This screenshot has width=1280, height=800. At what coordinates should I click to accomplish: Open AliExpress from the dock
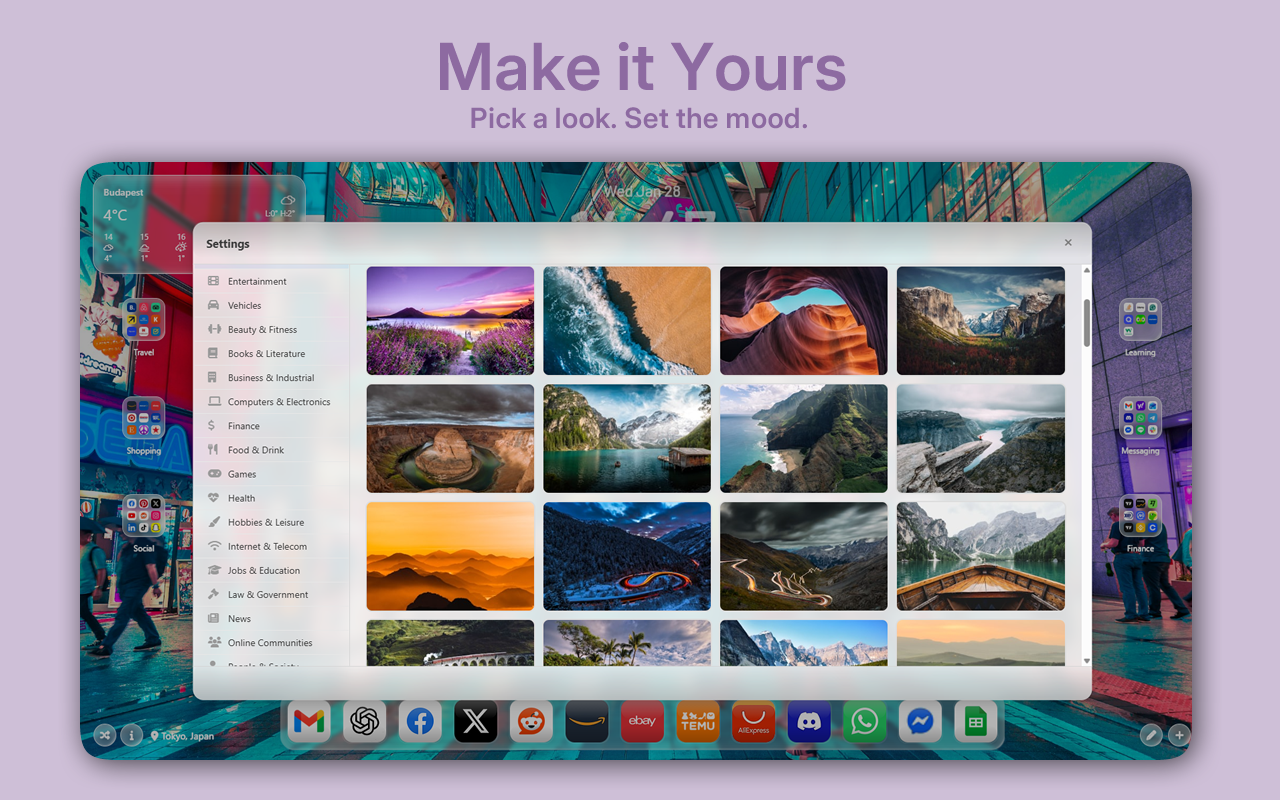753,721
